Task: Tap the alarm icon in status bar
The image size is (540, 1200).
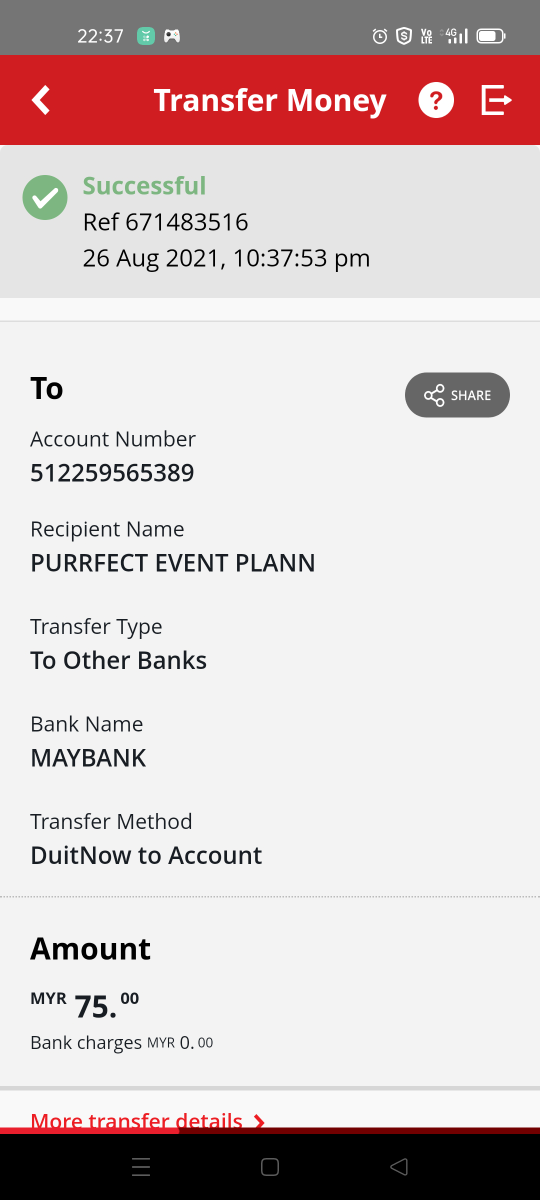Action: tap(380, 36)
